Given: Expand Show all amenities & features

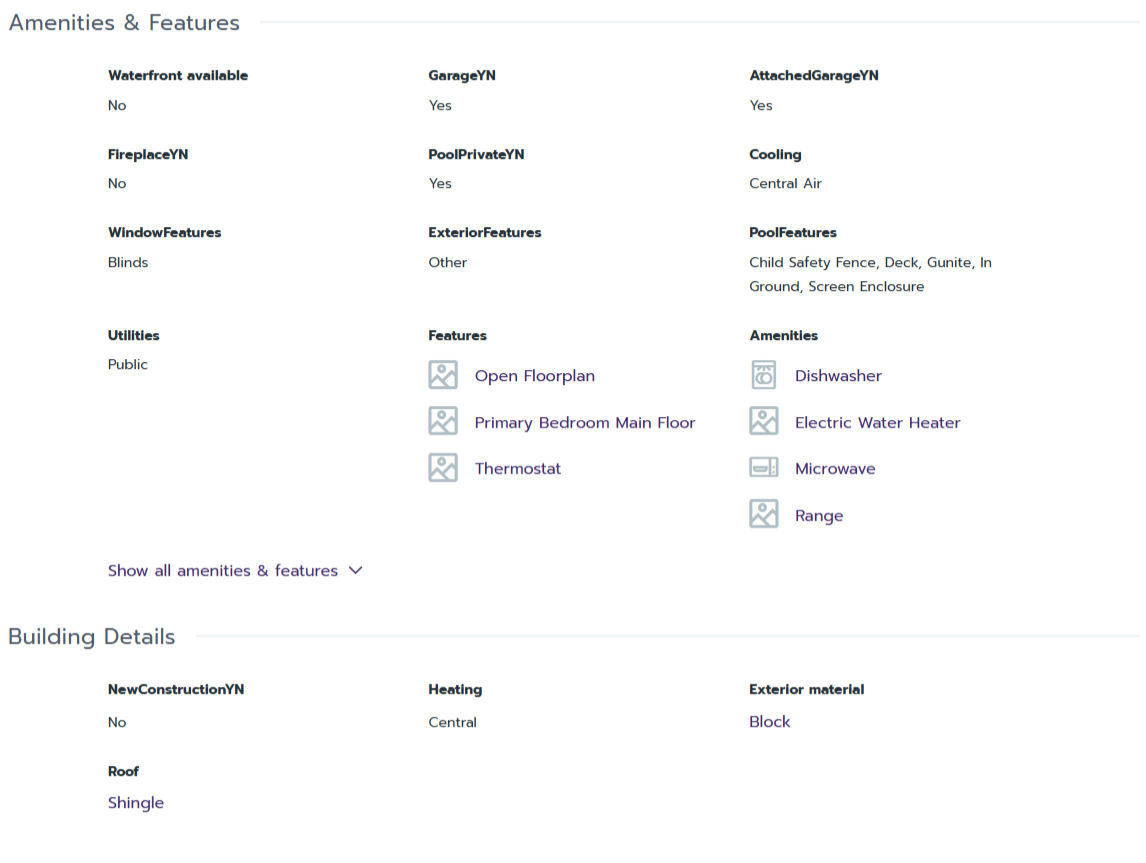Looking at the screenshot, I should tap(222, 571).
